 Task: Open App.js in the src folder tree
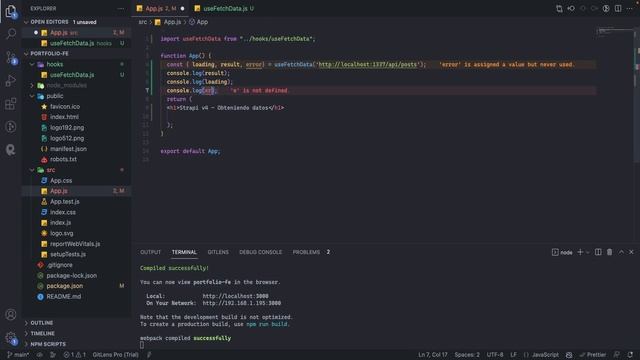click(x=76, y=191)
